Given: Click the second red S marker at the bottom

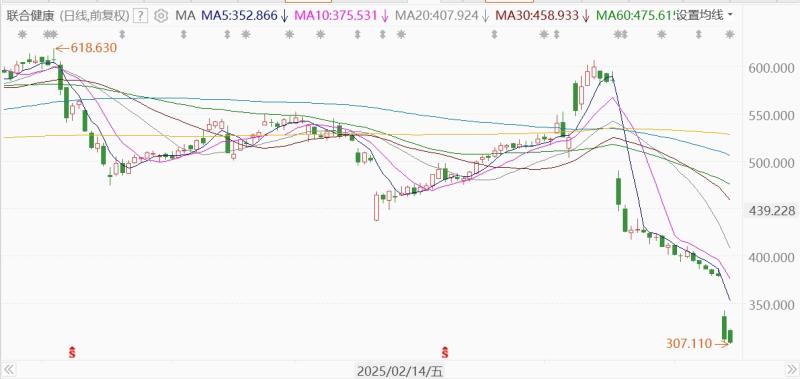Looking at the screenshot, I should click(x=445, y=352).
